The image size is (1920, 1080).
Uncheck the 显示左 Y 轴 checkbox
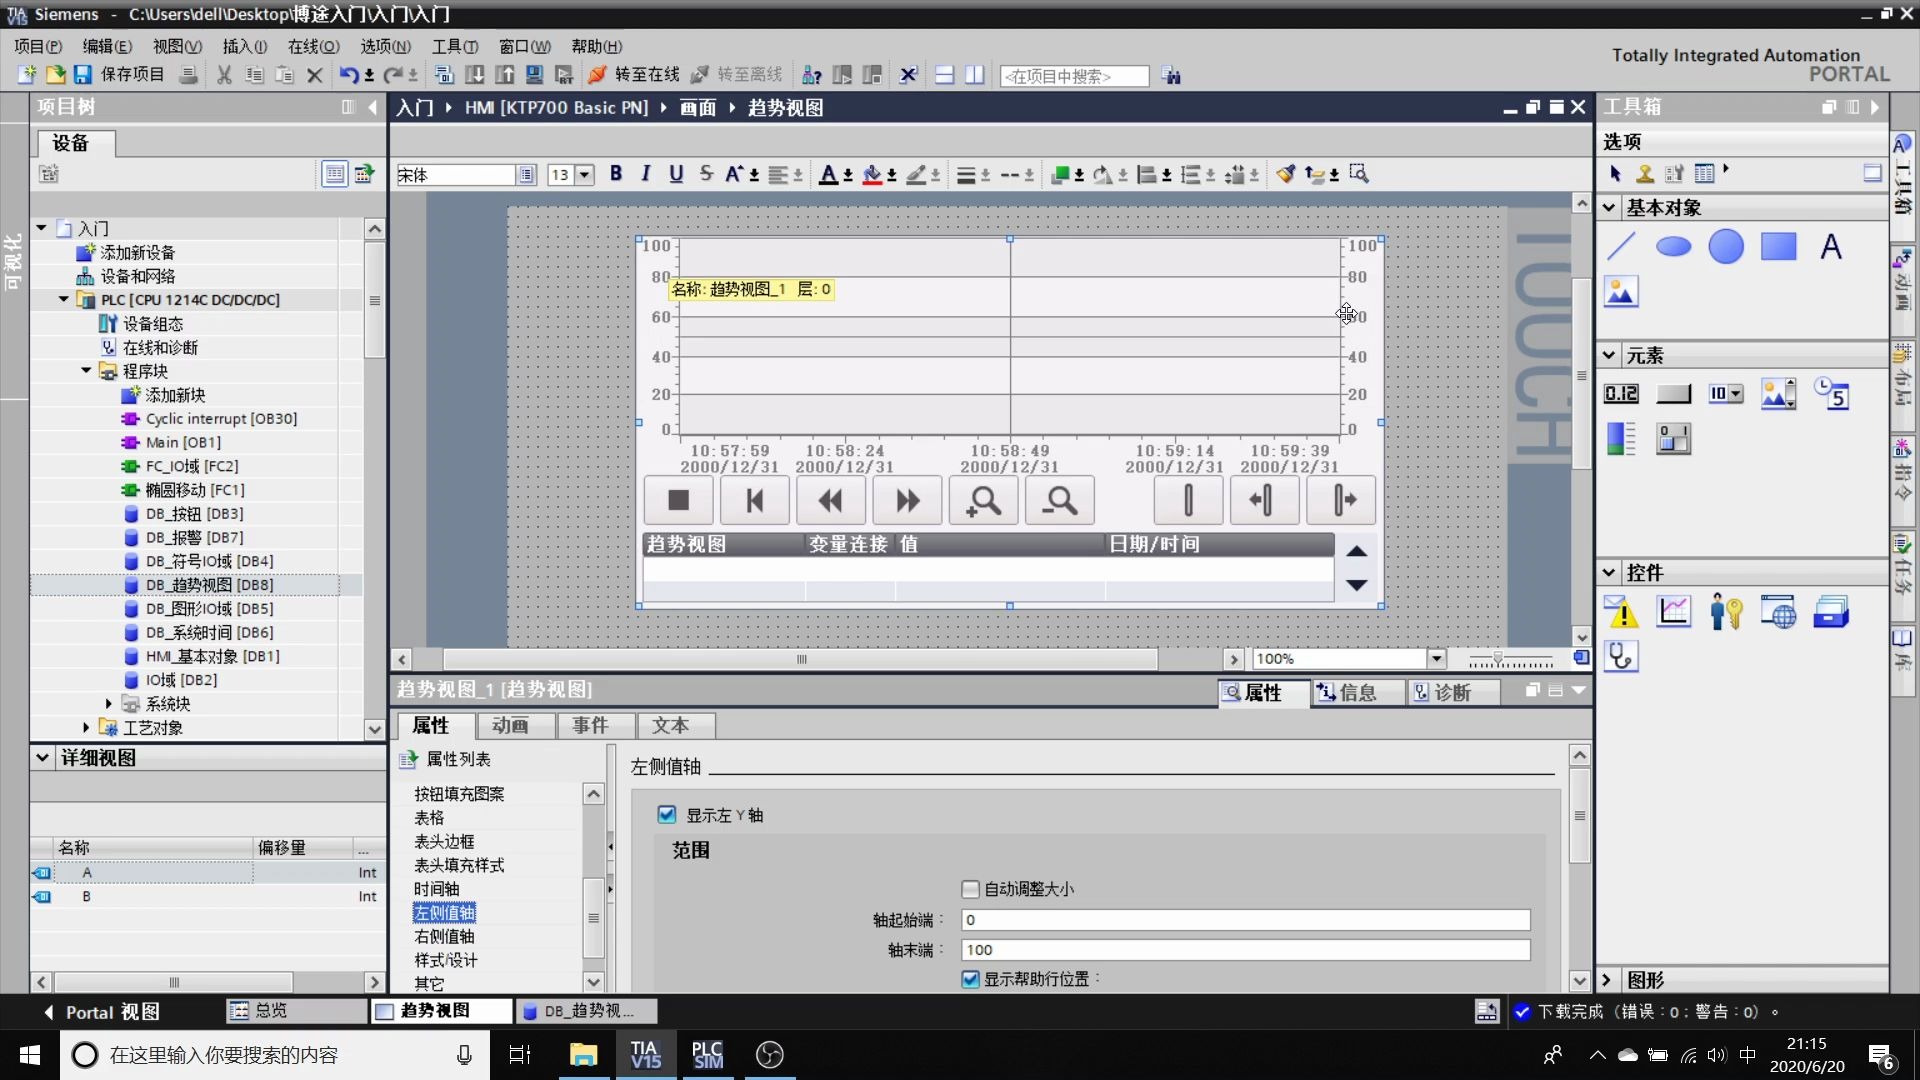click(x=667, y=815)
